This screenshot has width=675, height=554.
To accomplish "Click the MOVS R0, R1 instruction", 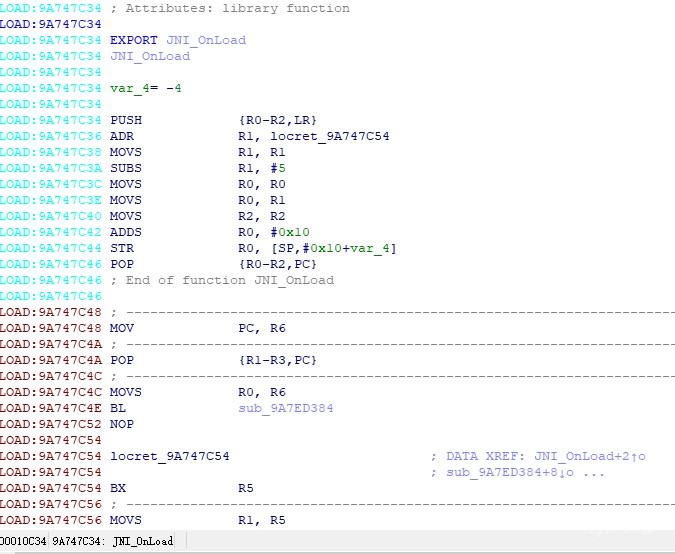I will coord(198,200).
